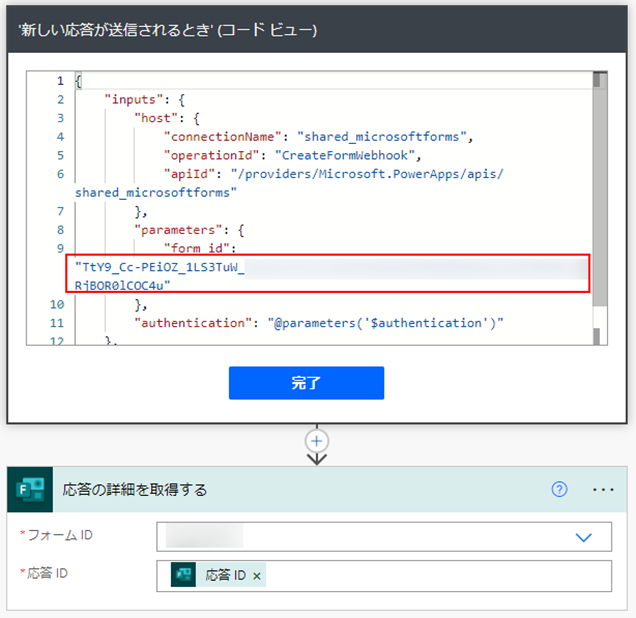This screenshot has height=618, width=636.
Task: Click the "host" key on line 3
Action: pos(156,118)
